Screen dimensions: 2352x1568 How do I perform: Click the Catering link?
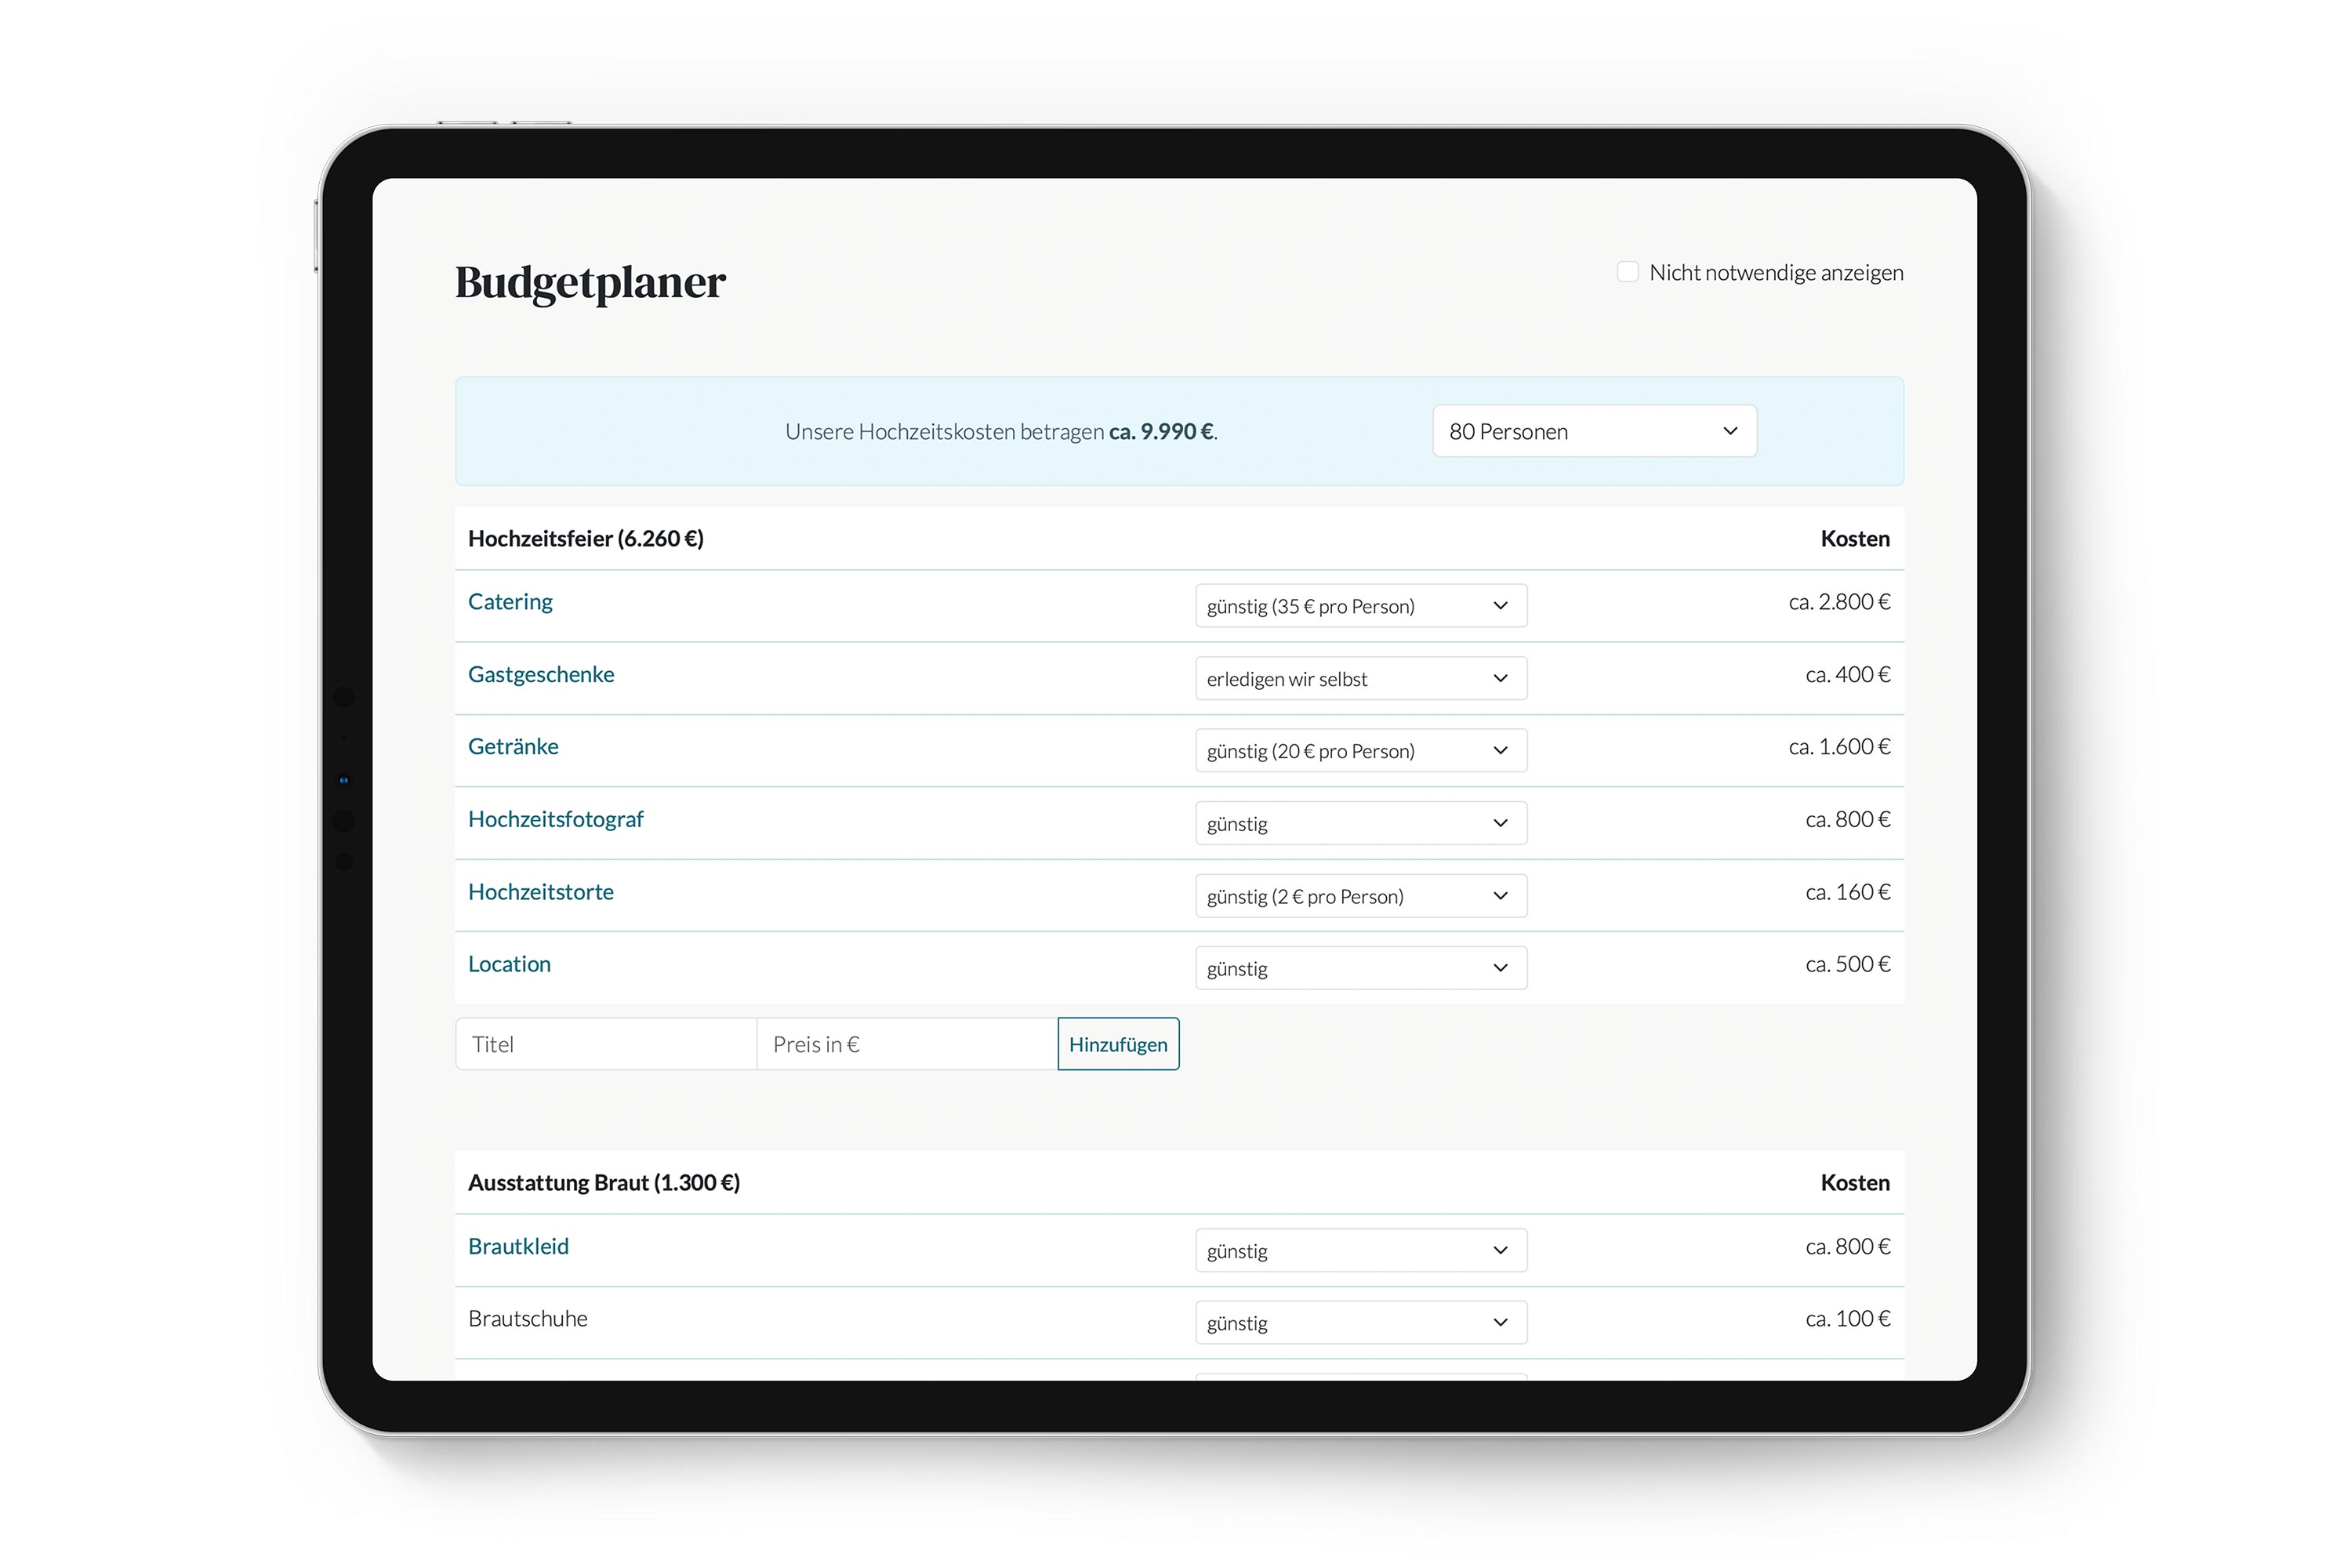click(510, 602)
